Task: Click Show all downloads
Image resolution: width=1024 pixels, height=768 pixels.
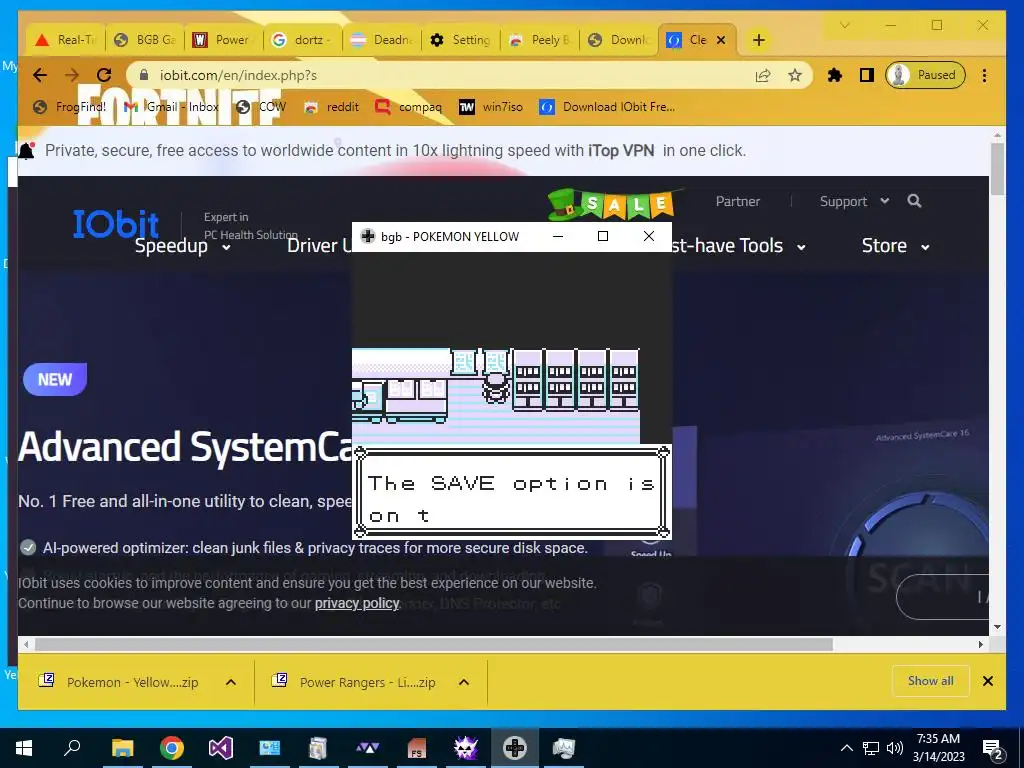Action: pos(930,681)
